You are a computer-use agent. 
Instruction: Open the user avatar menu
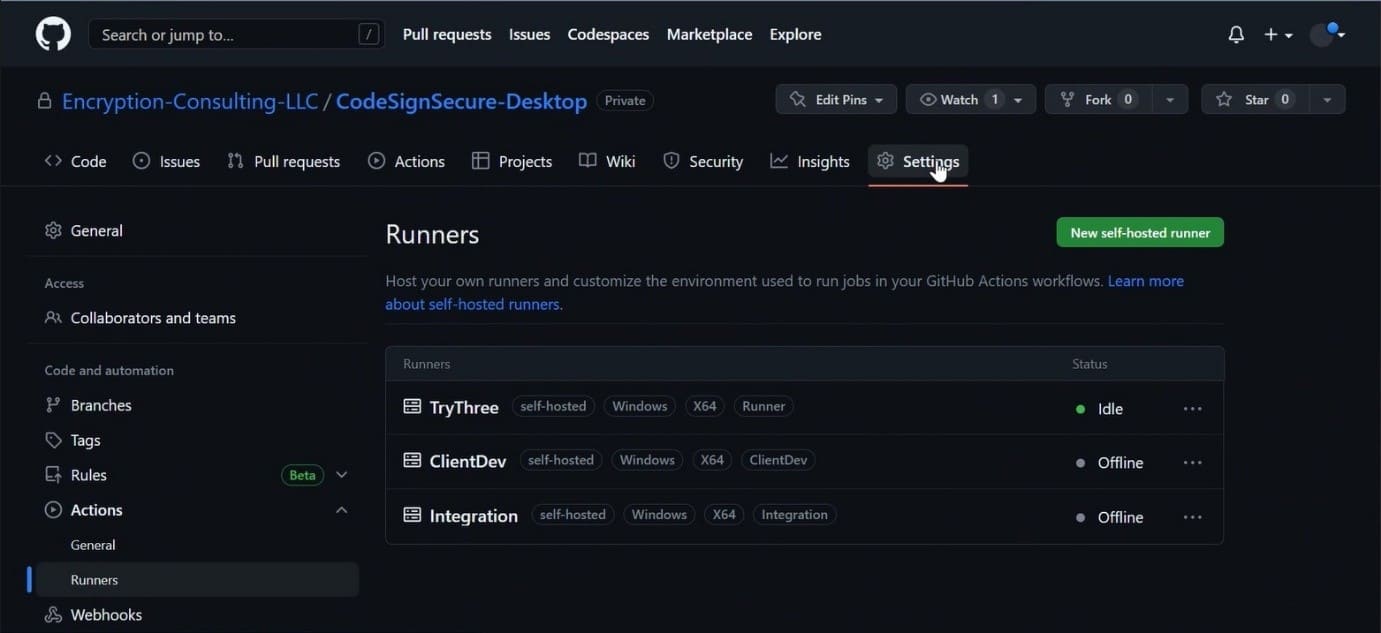coord(1327,34)
